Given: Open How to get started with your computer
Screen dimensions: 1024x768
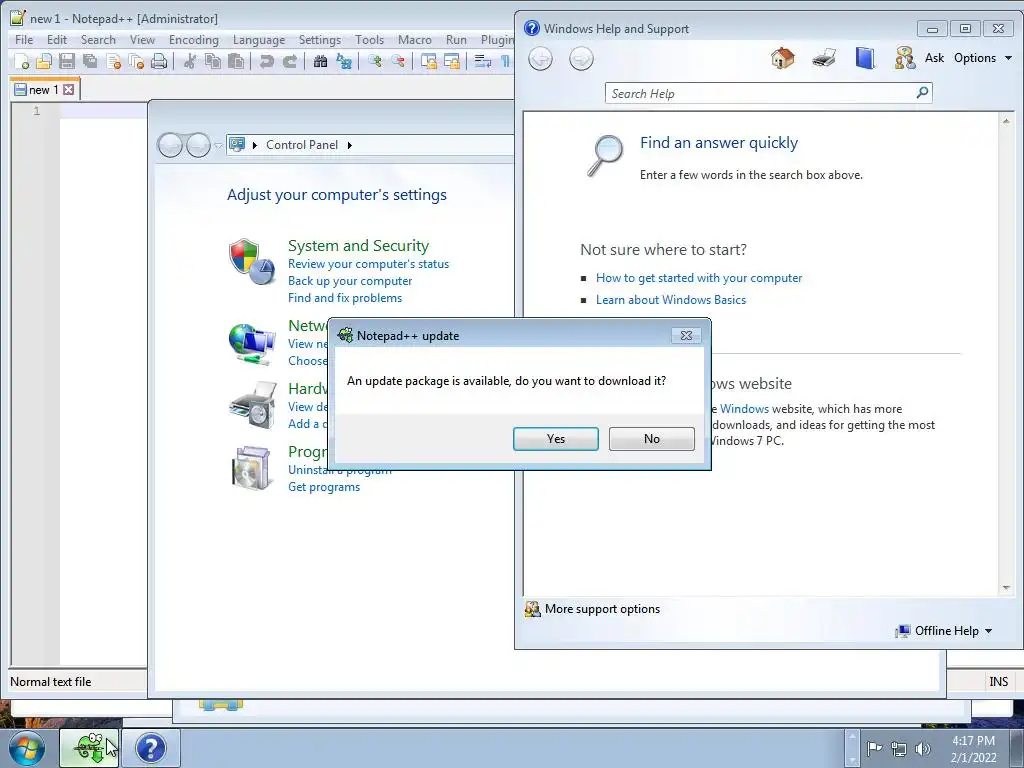Looking at the screenshot, I should [699, 278].
